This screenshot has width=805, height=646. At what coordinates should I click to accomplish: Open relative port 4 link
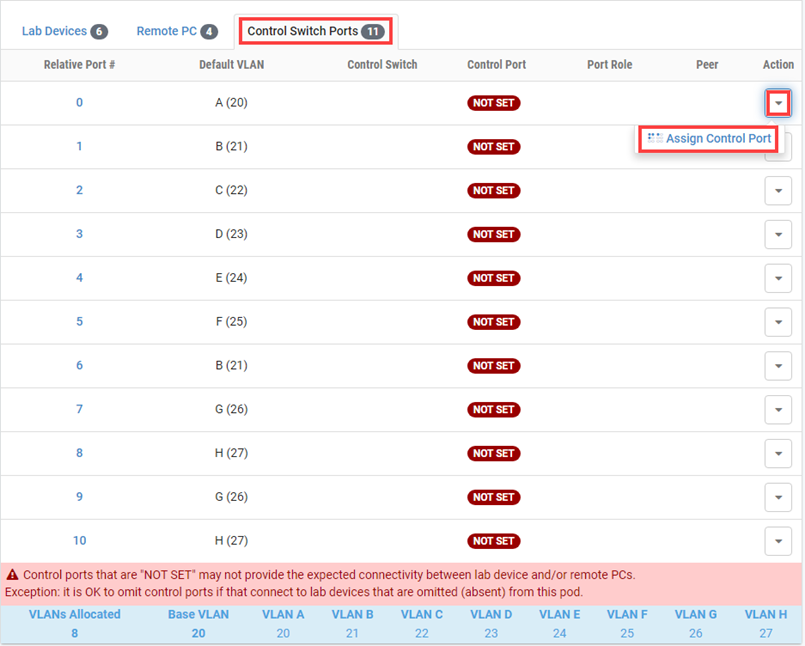coord(80,278)
